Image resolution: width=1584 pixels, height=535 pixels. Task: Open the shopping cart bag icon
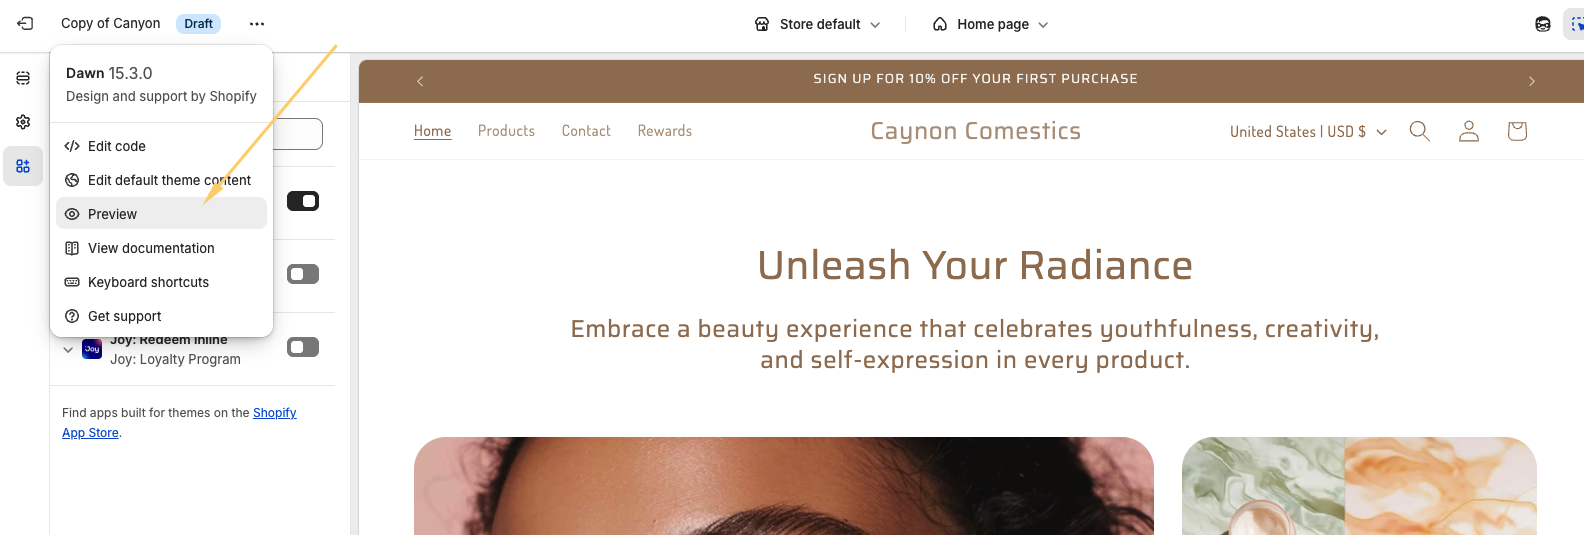click(x=1517, y=131)
